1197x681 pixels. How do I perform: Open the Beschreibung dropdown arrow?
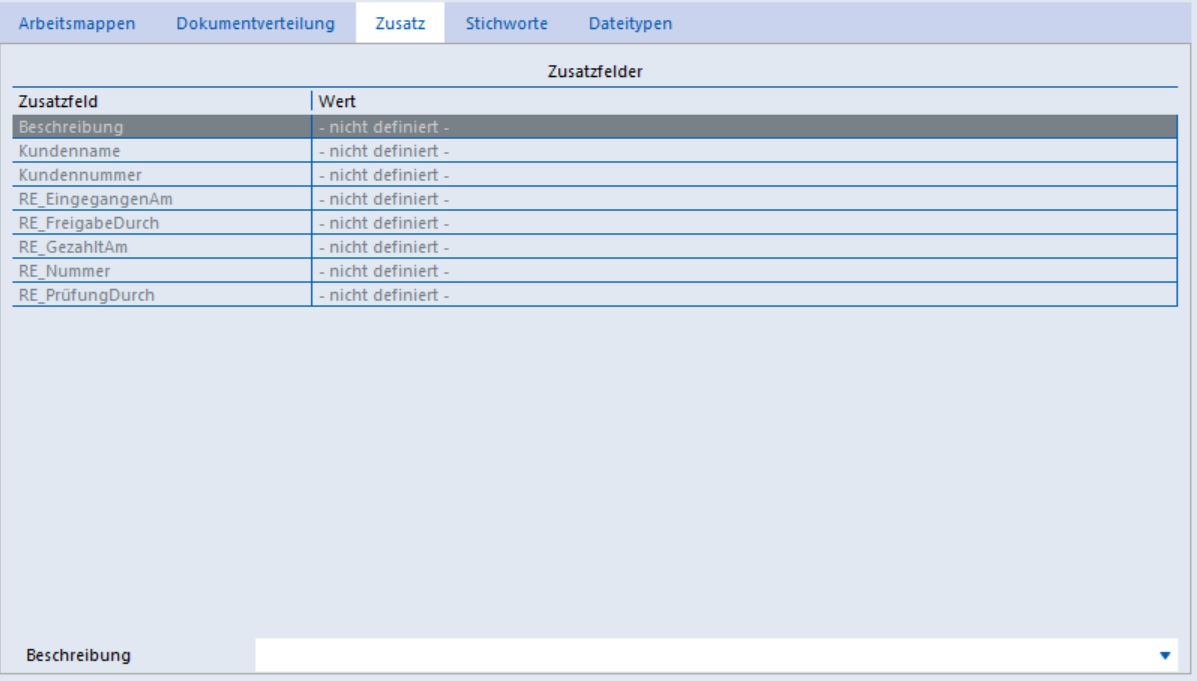(x=1165, y=655)
